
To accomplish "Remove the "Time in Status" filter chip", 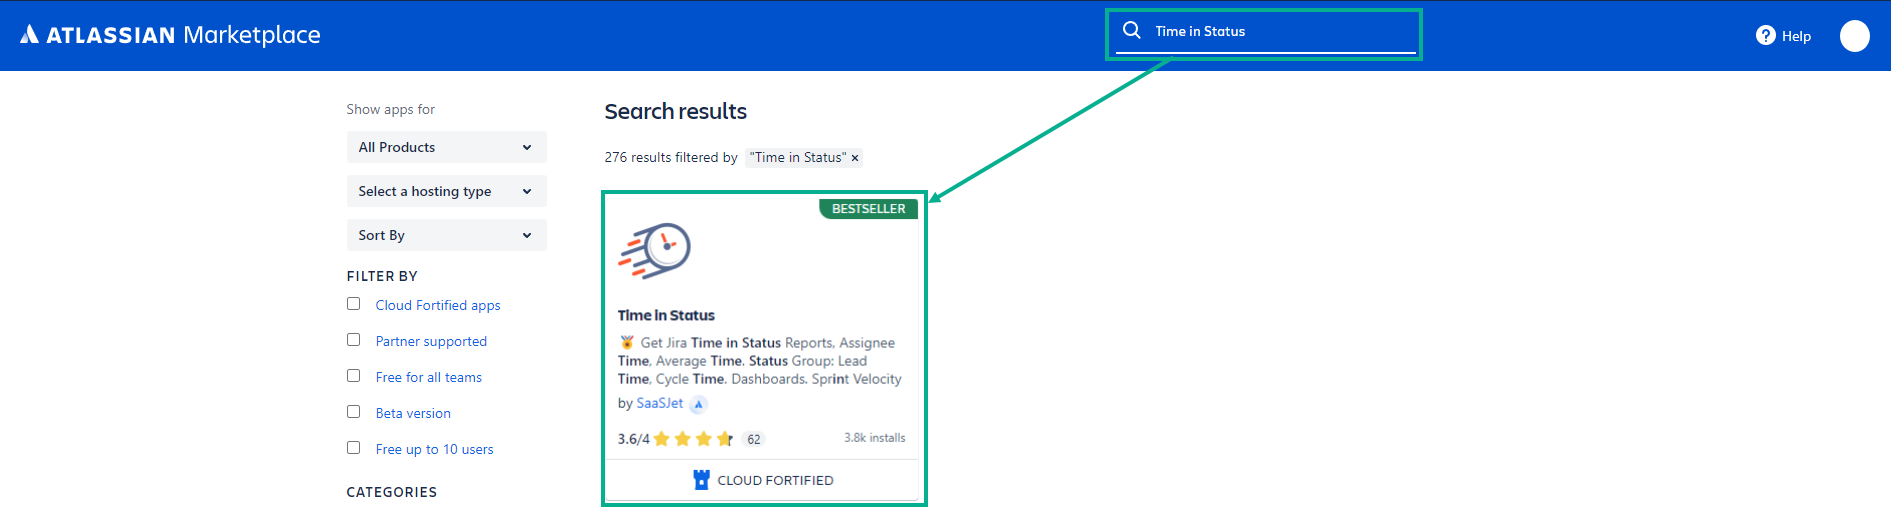I will pos(855,158).
